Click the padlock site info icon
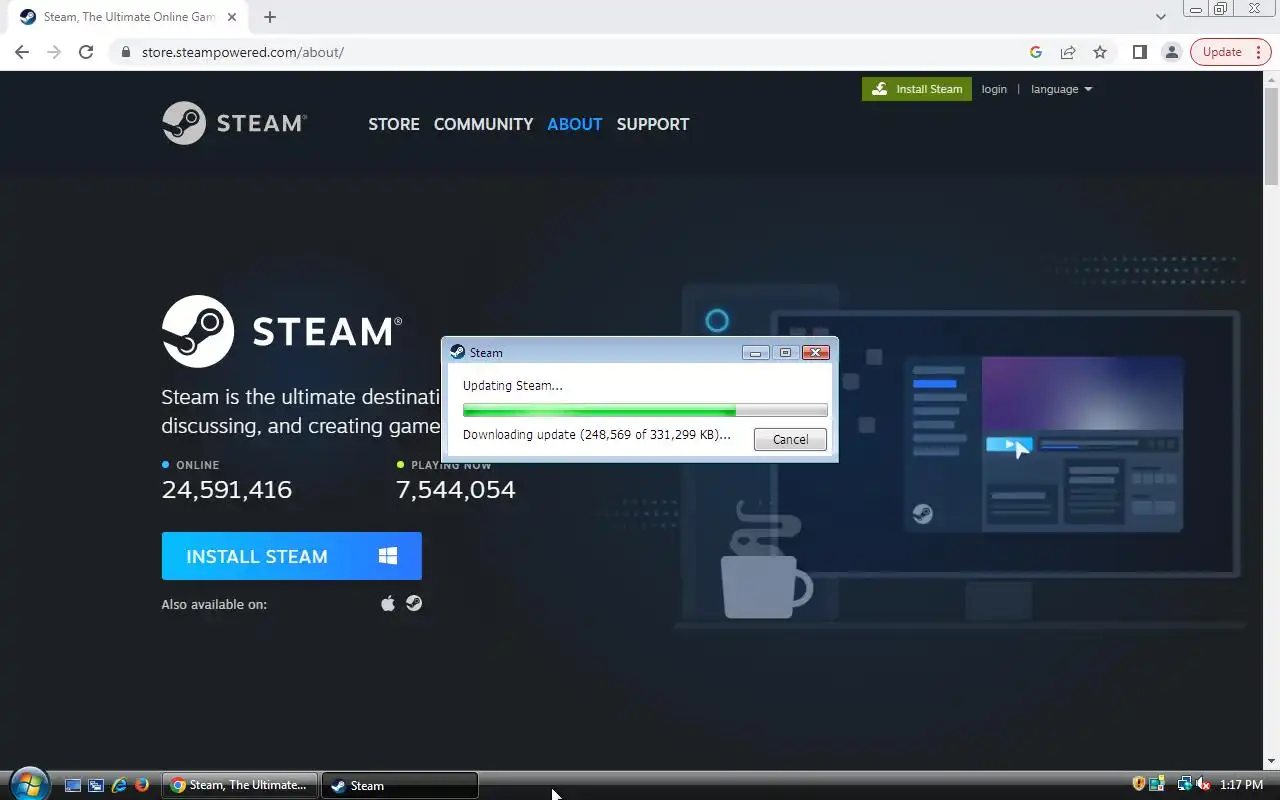The width and height of the screenshot is (1280, 800). [125, 52]
